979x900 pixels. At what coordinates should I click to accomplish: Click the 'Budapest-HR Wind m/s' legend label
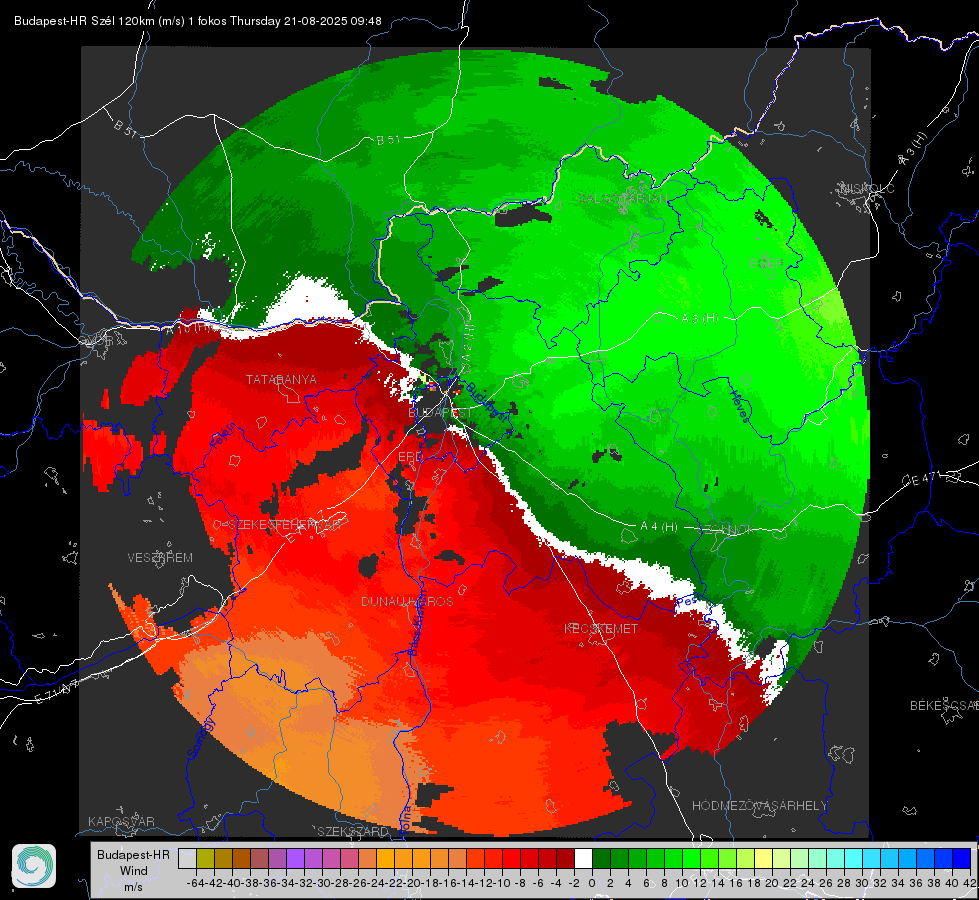(x=133, y=871)
